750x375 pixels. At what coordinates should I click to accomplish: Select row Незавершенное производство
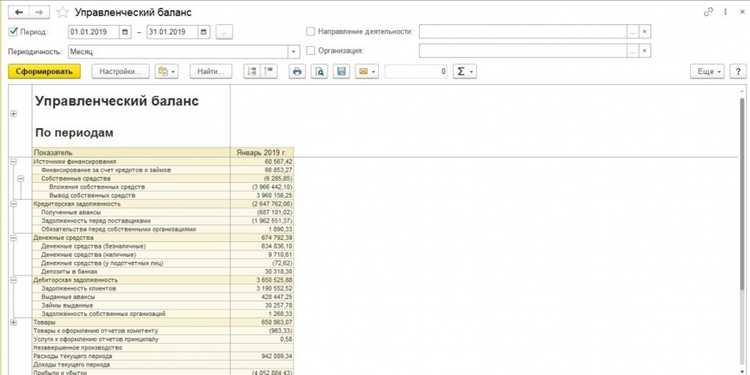163,348
